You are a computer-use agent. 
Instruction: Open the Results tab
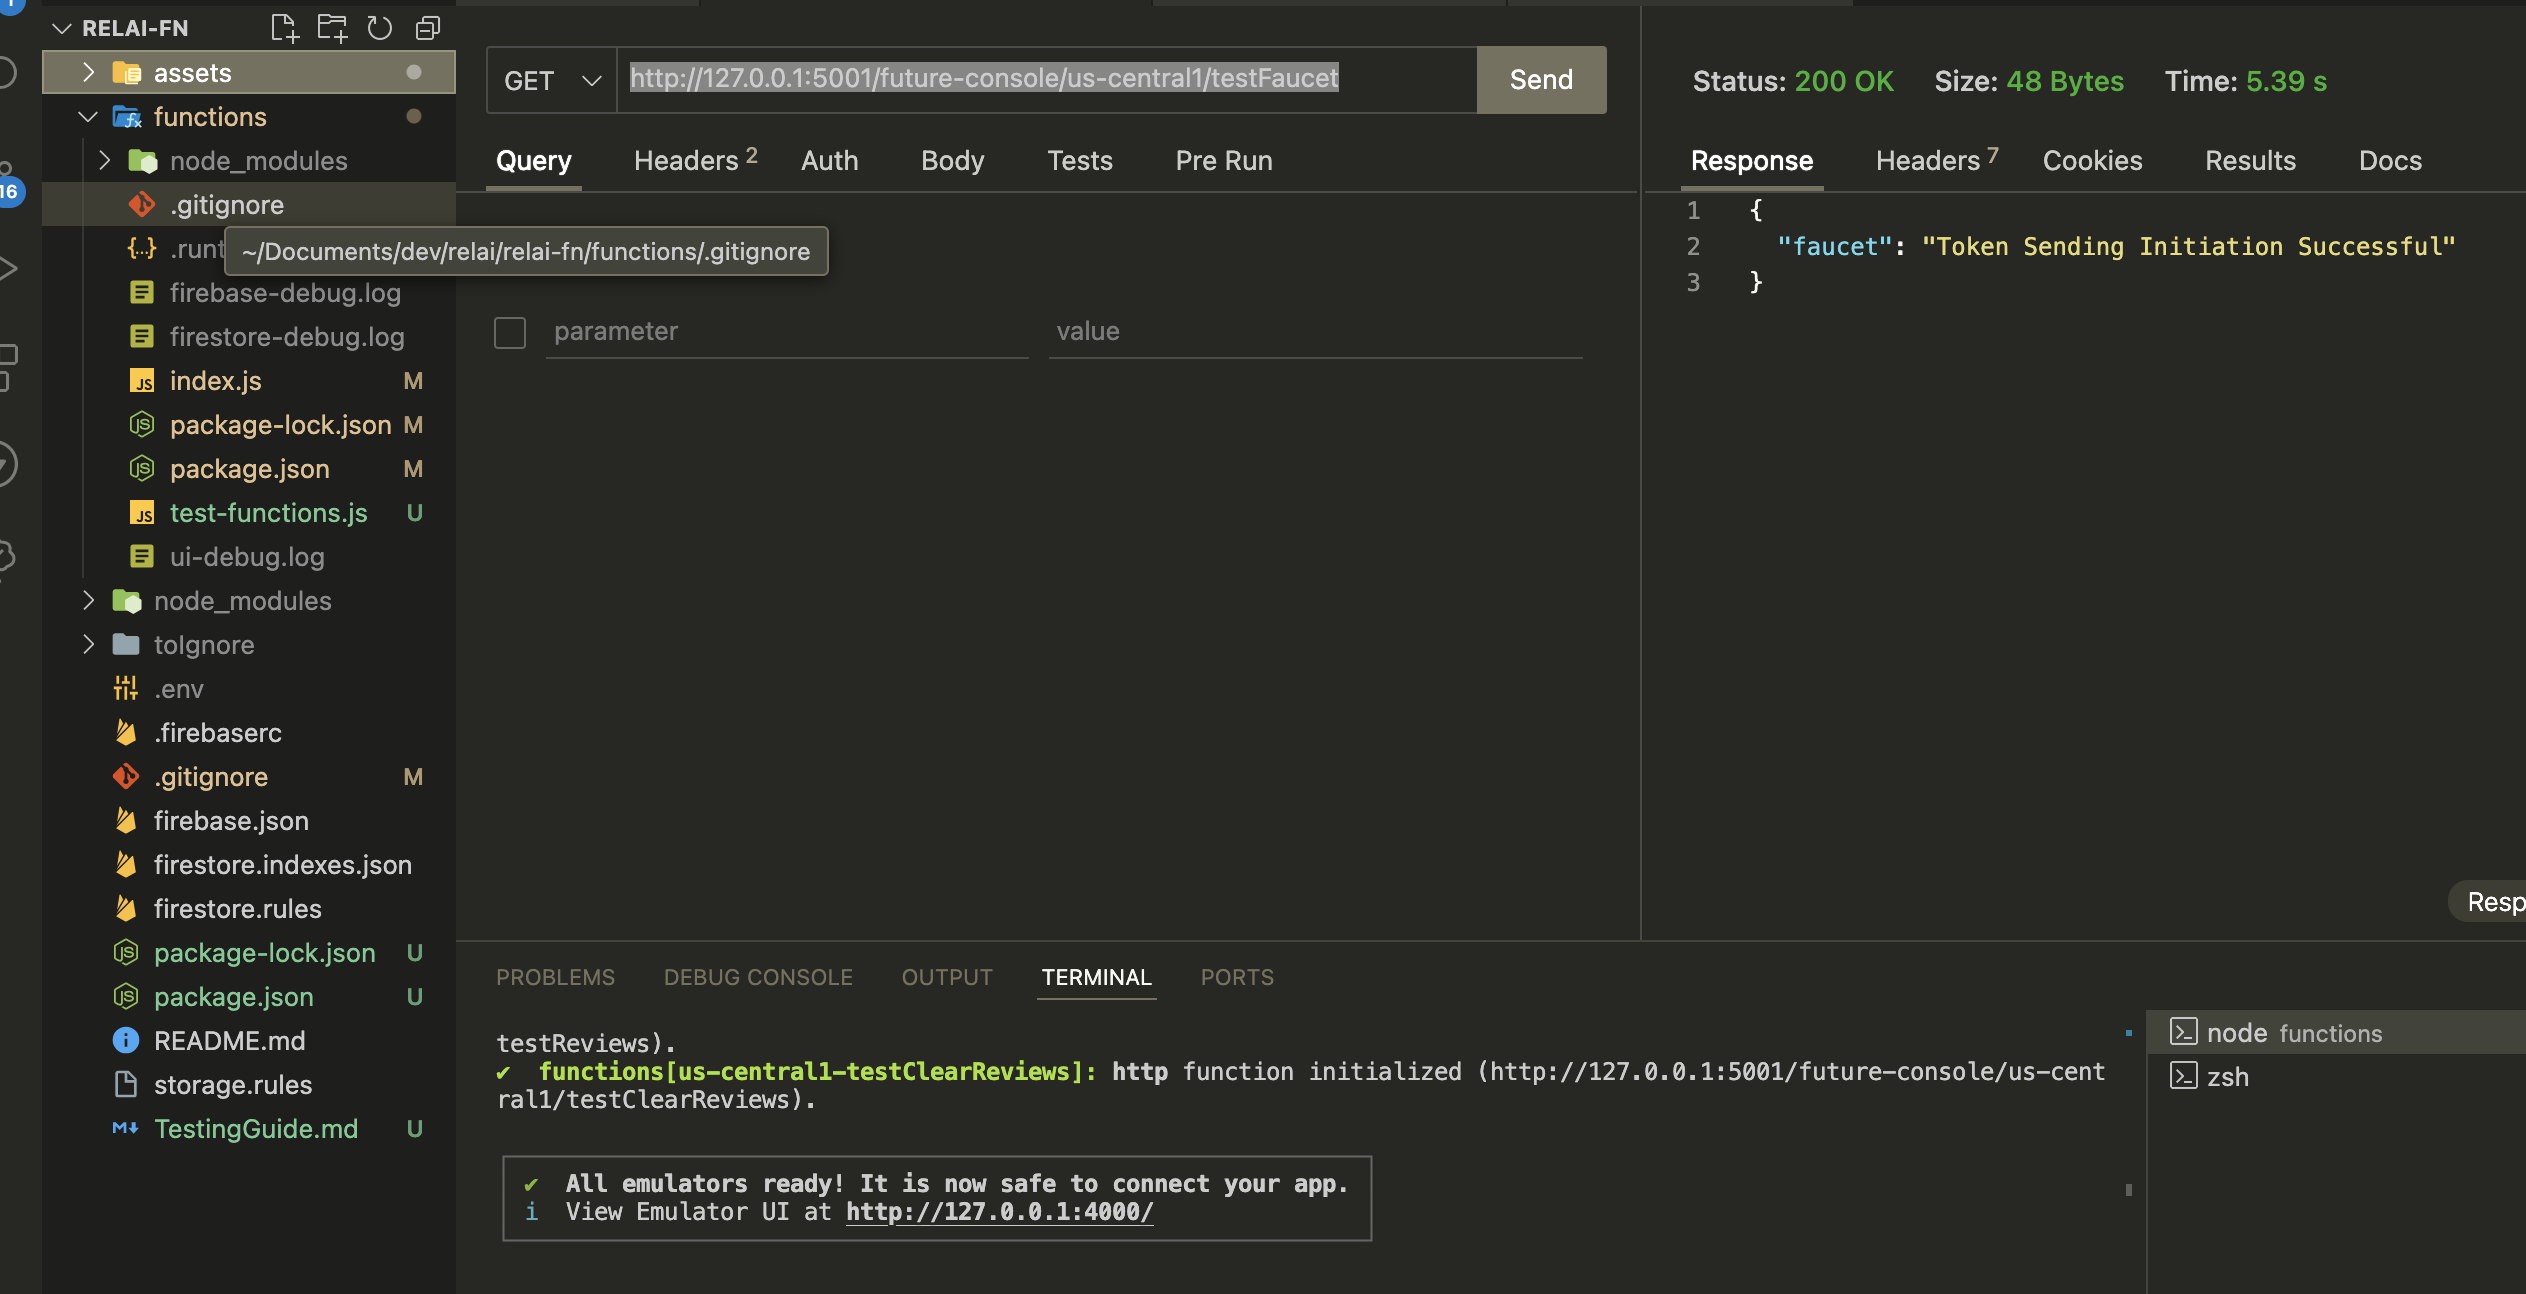(x=2250, y=160)
